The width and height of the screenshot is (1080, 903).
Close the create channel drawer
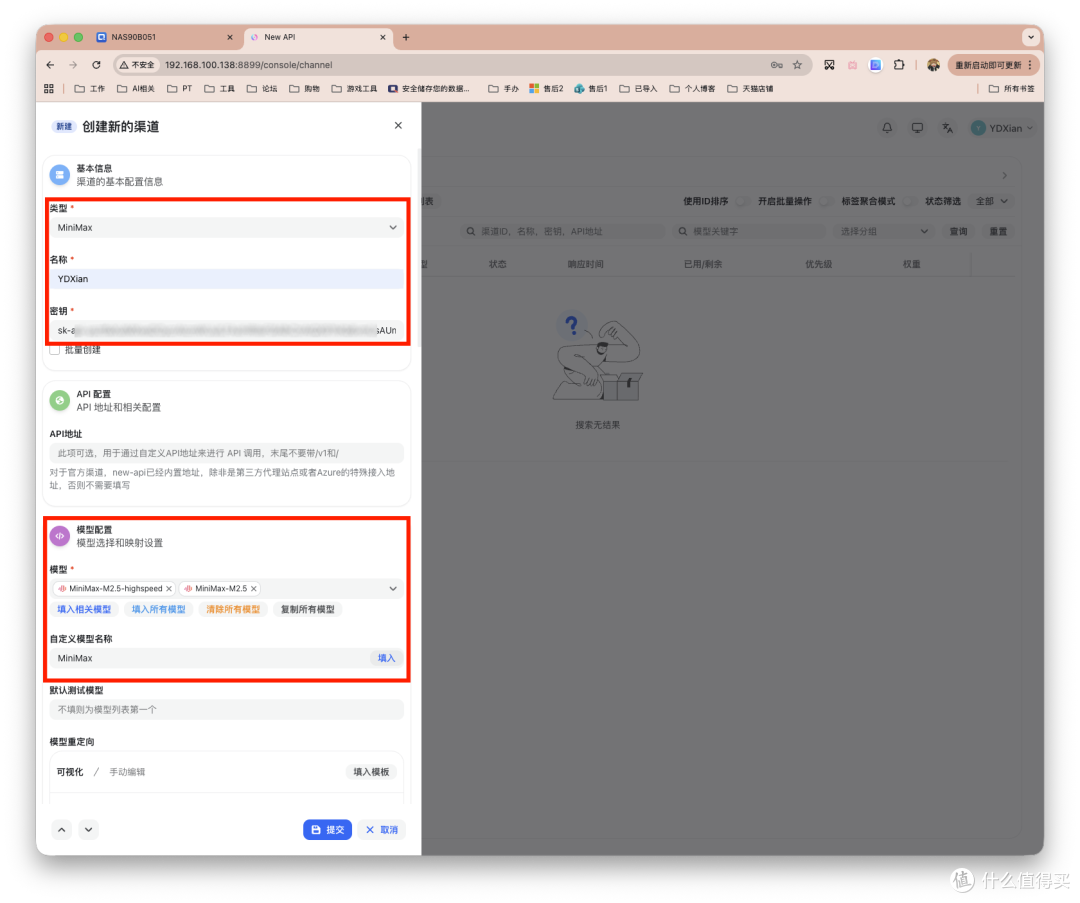(x=398, y=125)
